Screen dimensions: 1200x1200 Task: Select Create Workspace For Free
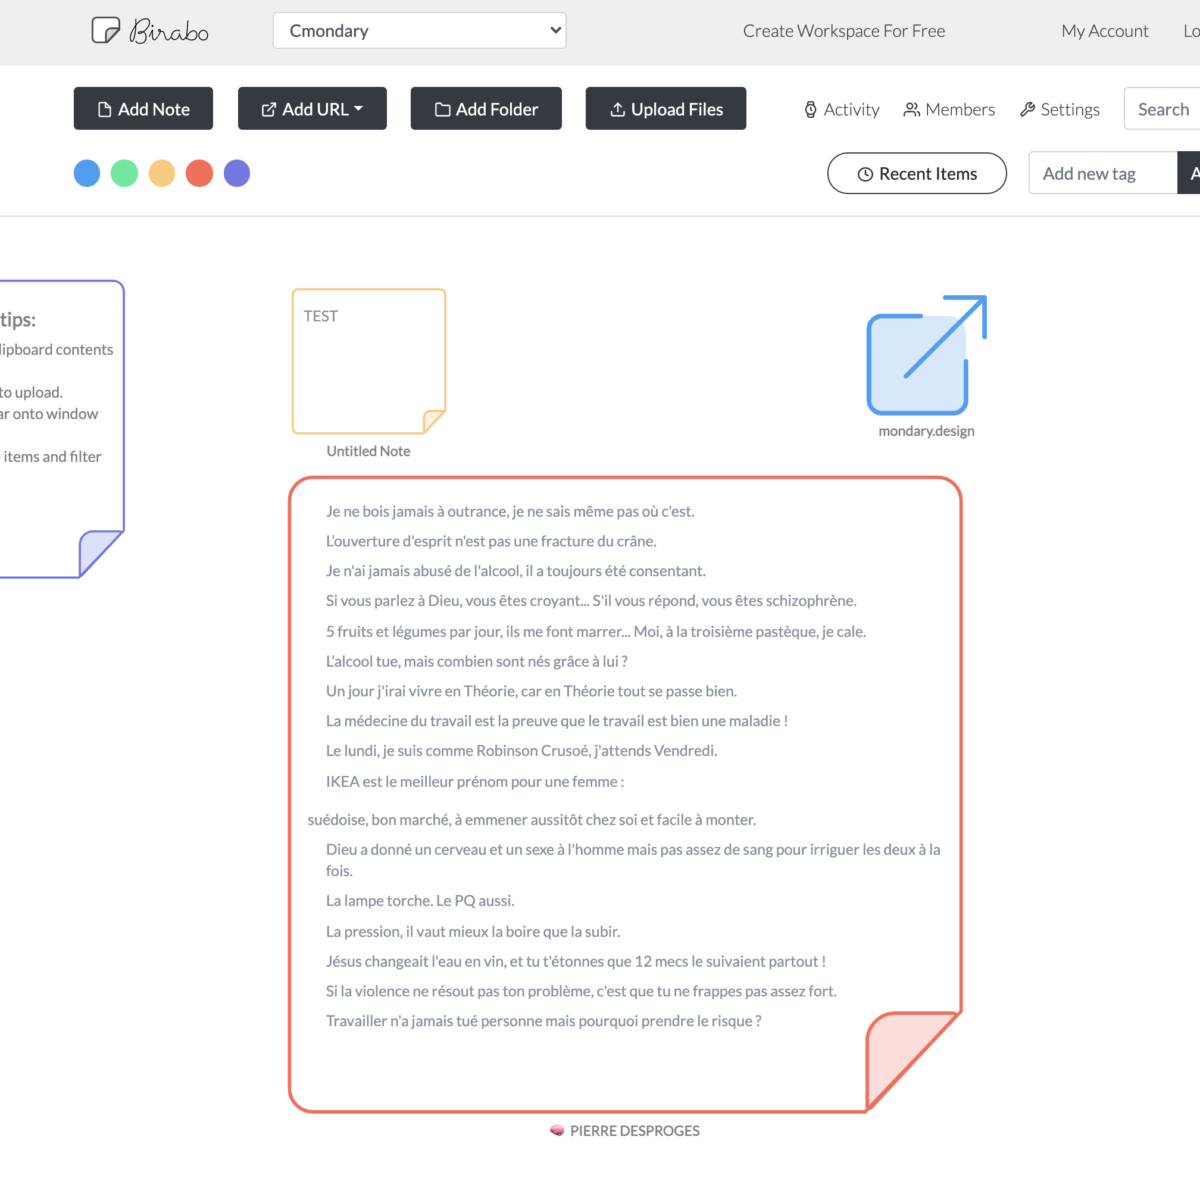[844, 31]
